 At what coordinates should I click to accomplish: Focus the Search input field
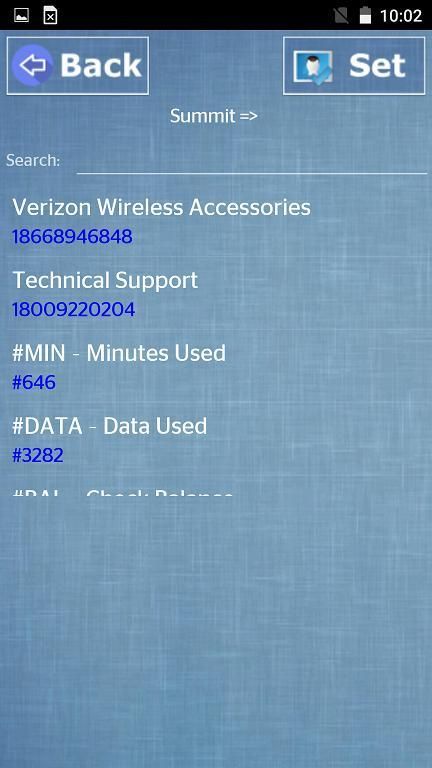tap(252, 161)
